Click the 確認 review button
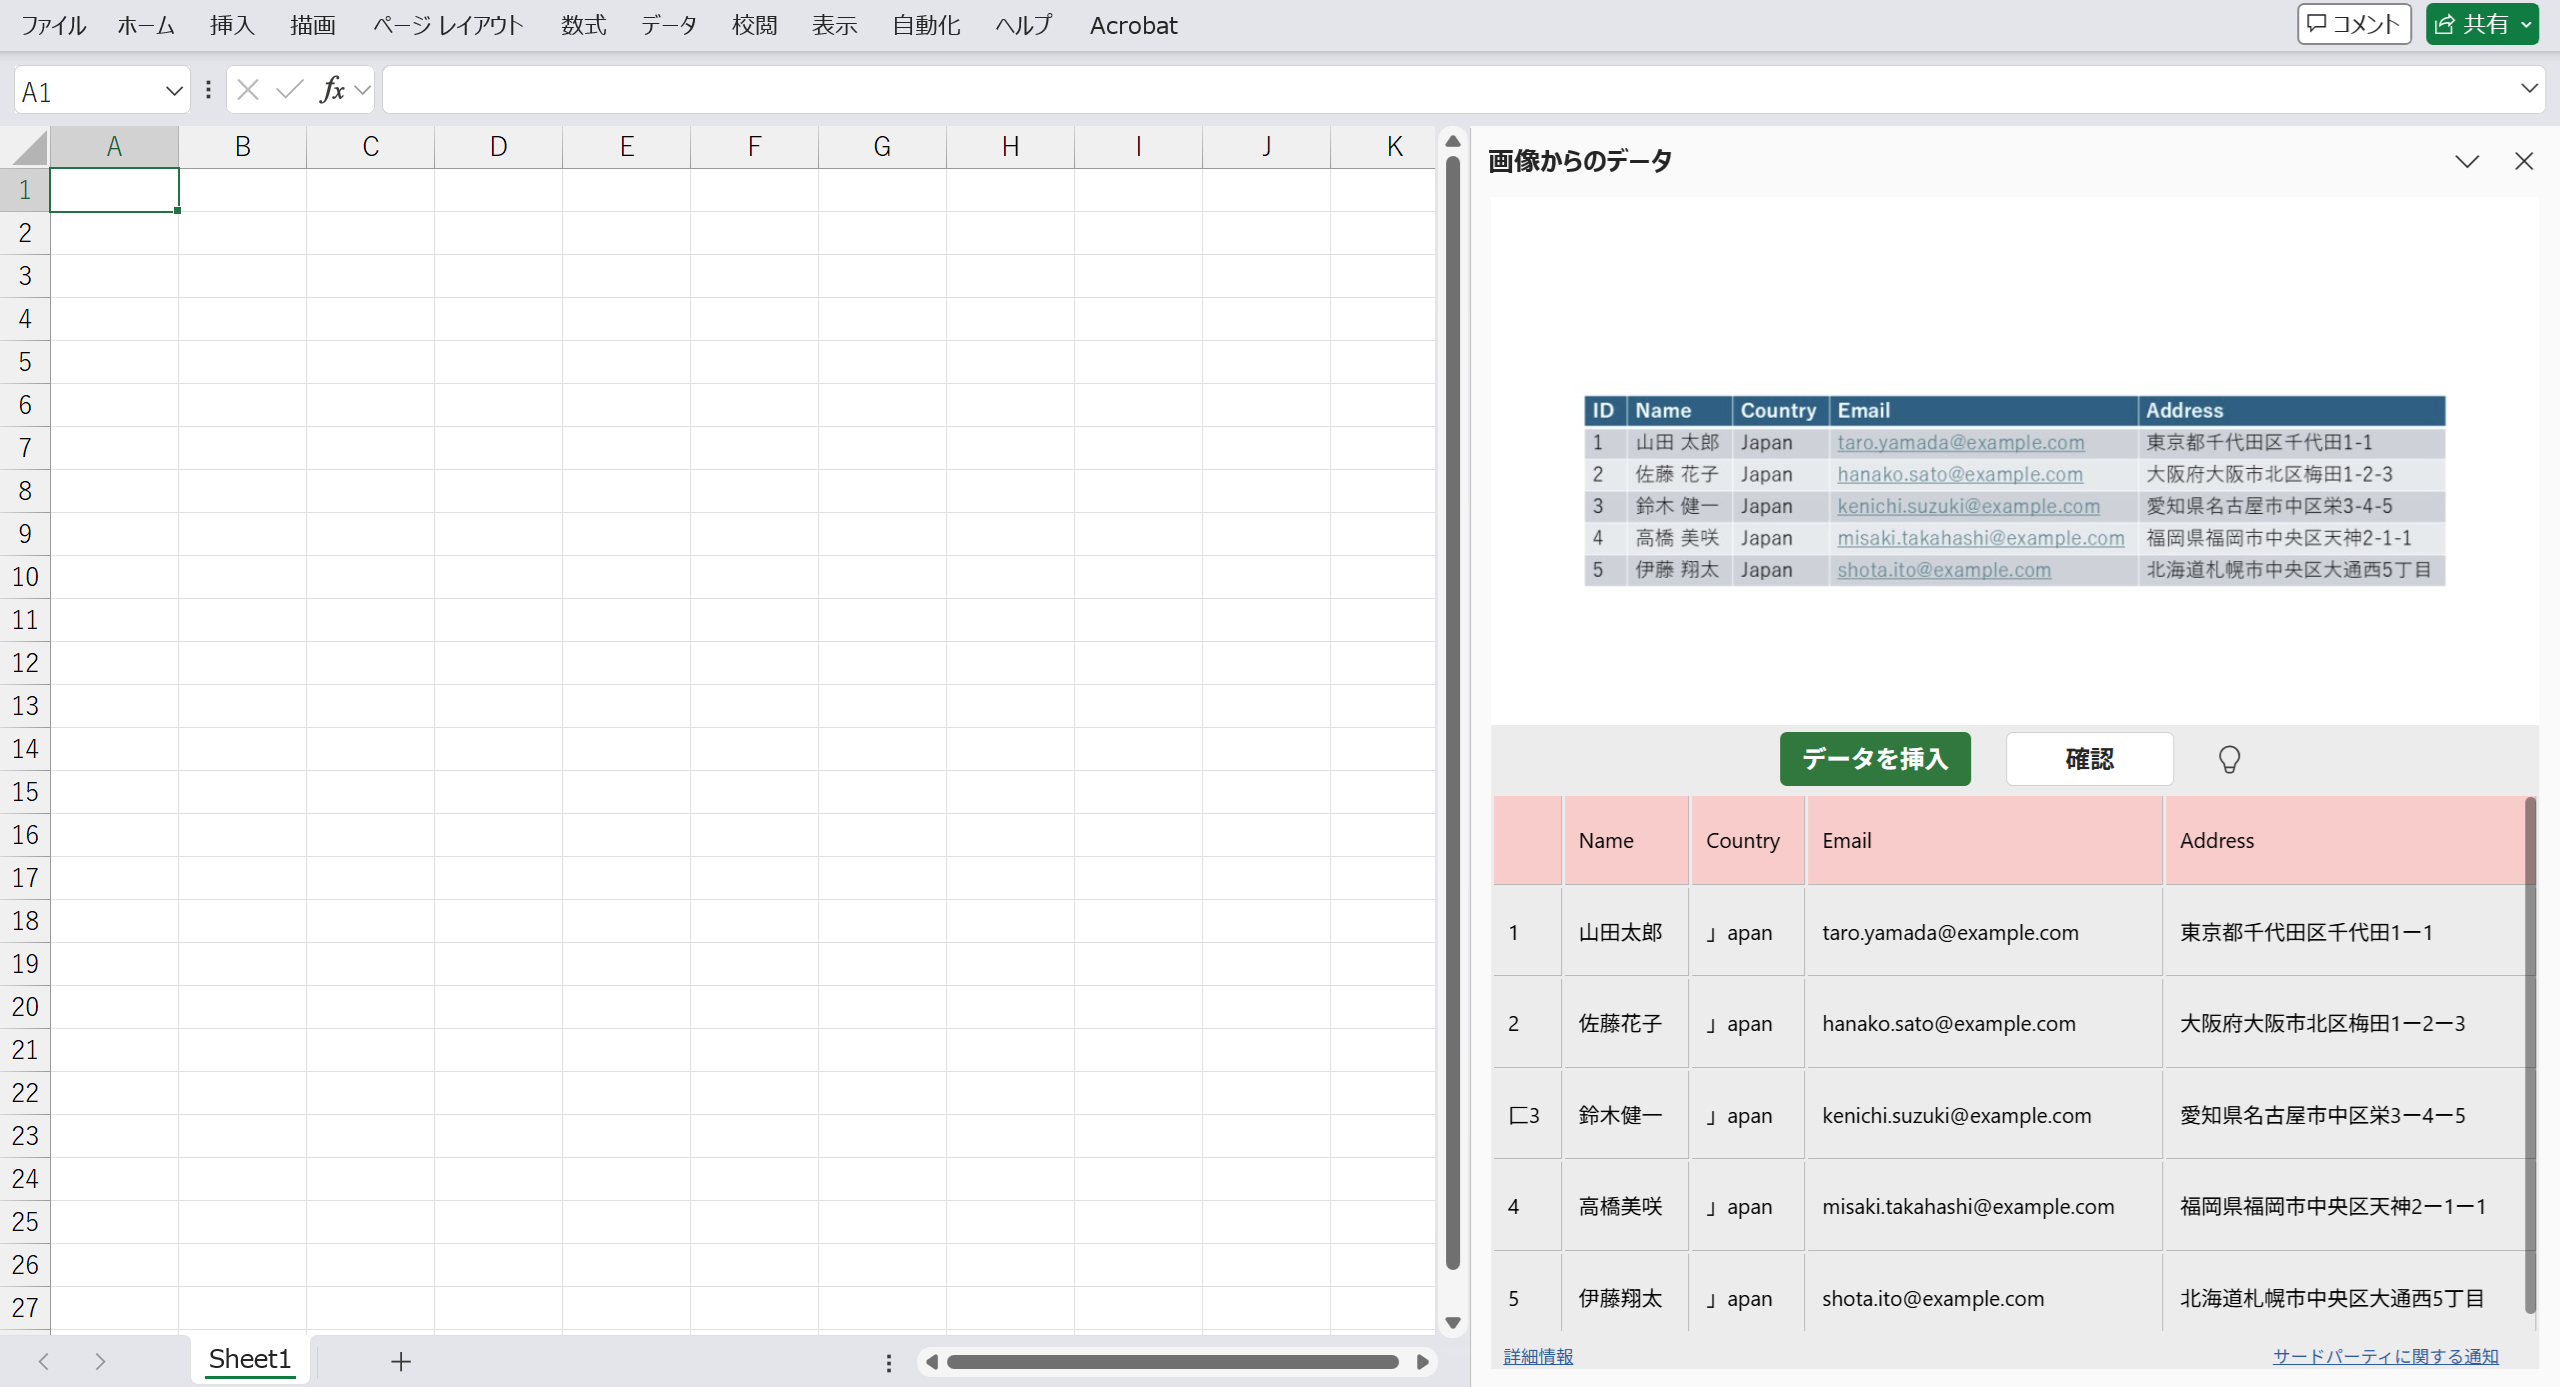 pyautogui.click(x=2089, y=759)
